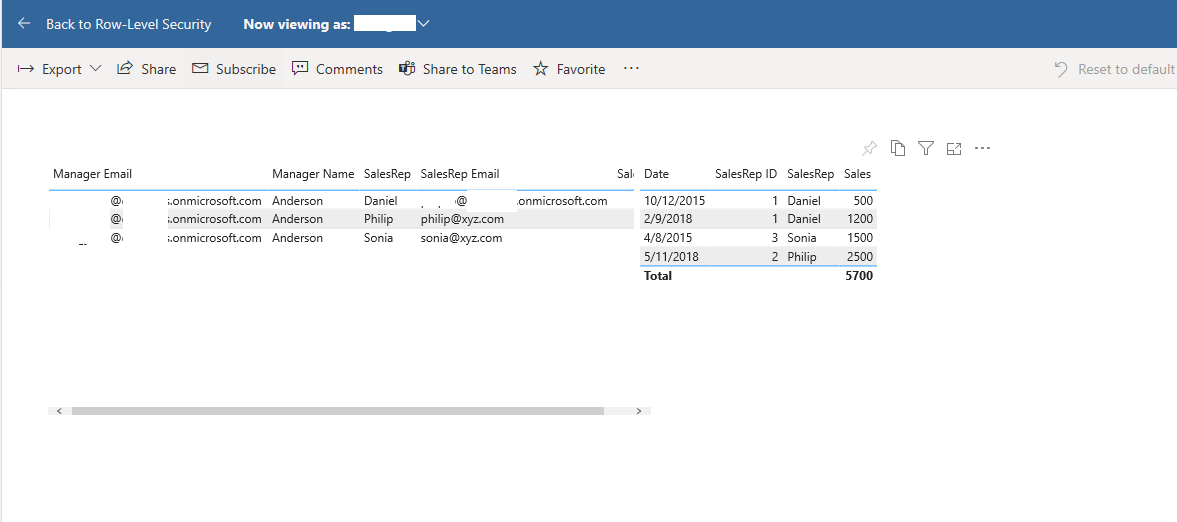Click SalesRep Email column header

click(460, 174)
